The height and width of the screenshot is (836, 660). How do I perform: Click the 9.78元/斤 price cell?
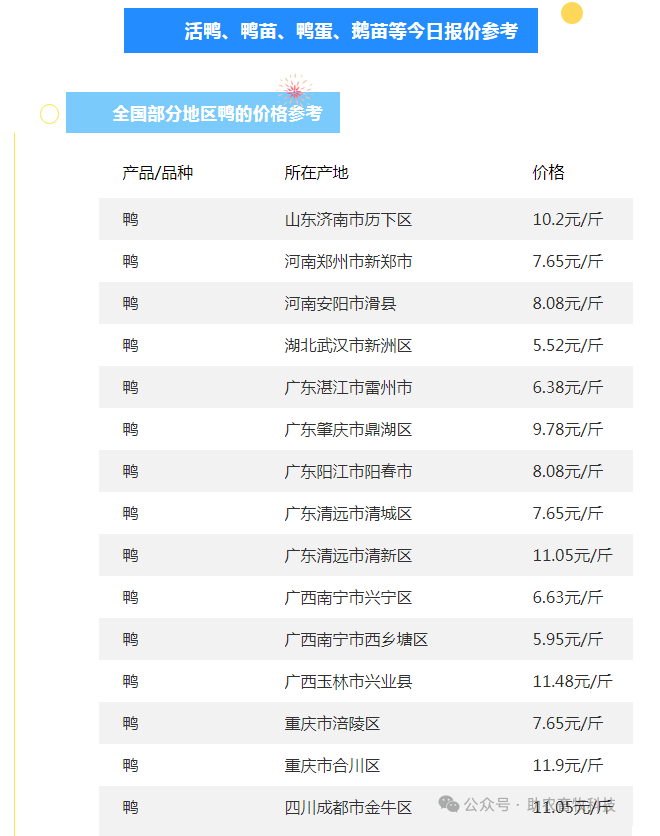coord(567,429)
